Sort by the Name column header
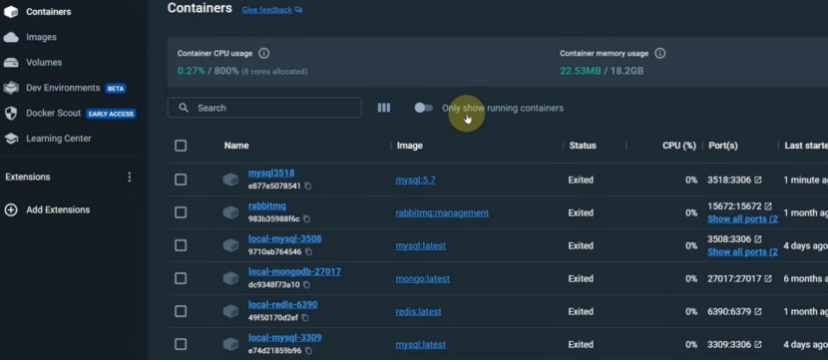This screenshot has width=828, height=362. tap(236, 146)
